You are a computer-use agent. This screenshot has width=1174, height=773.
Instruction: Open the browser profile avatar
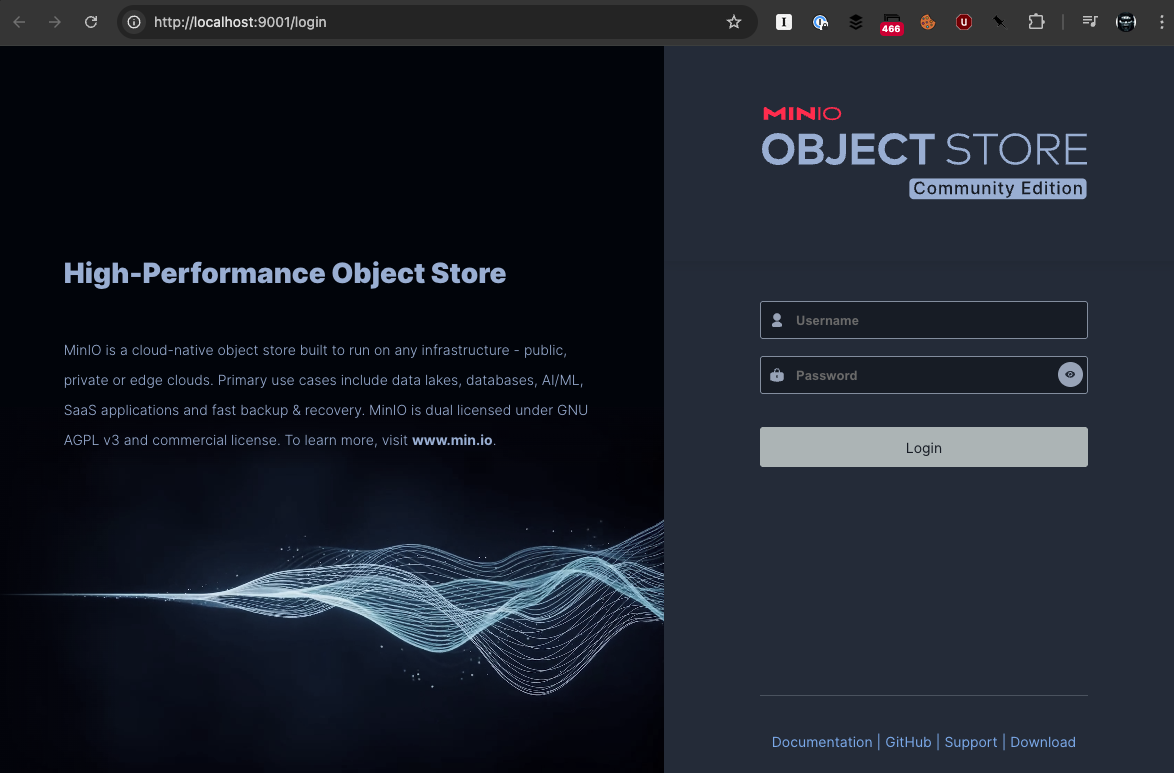(1125, 22)
